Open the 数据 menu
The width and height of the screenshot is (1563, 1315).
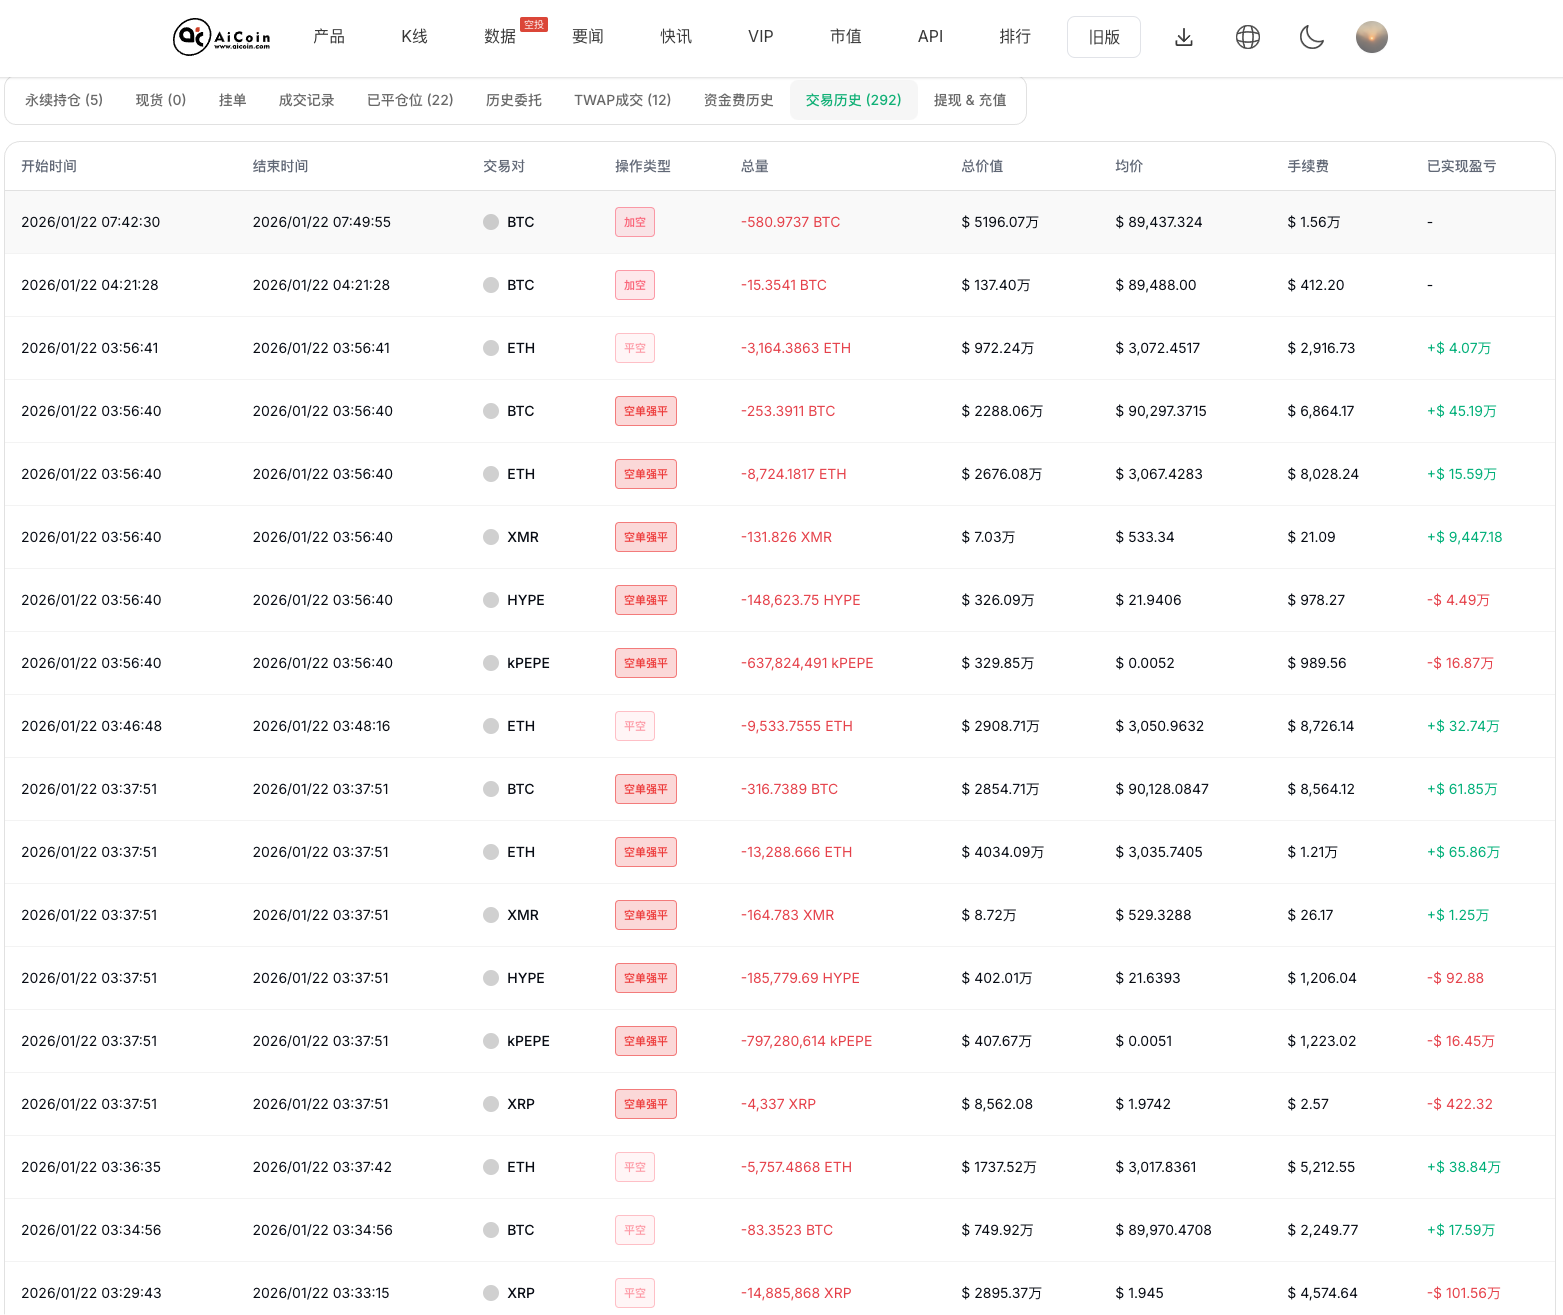499,37
